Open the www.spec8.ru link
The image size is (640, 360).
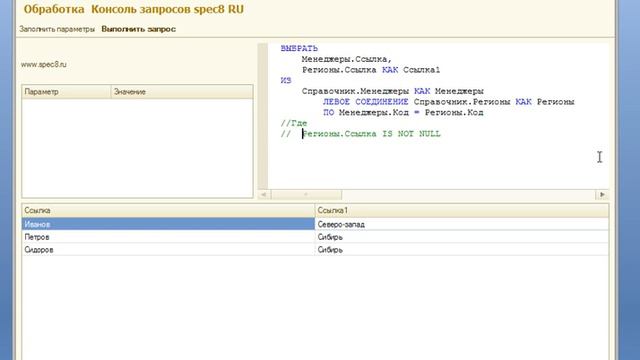click(x=44, y=64)
